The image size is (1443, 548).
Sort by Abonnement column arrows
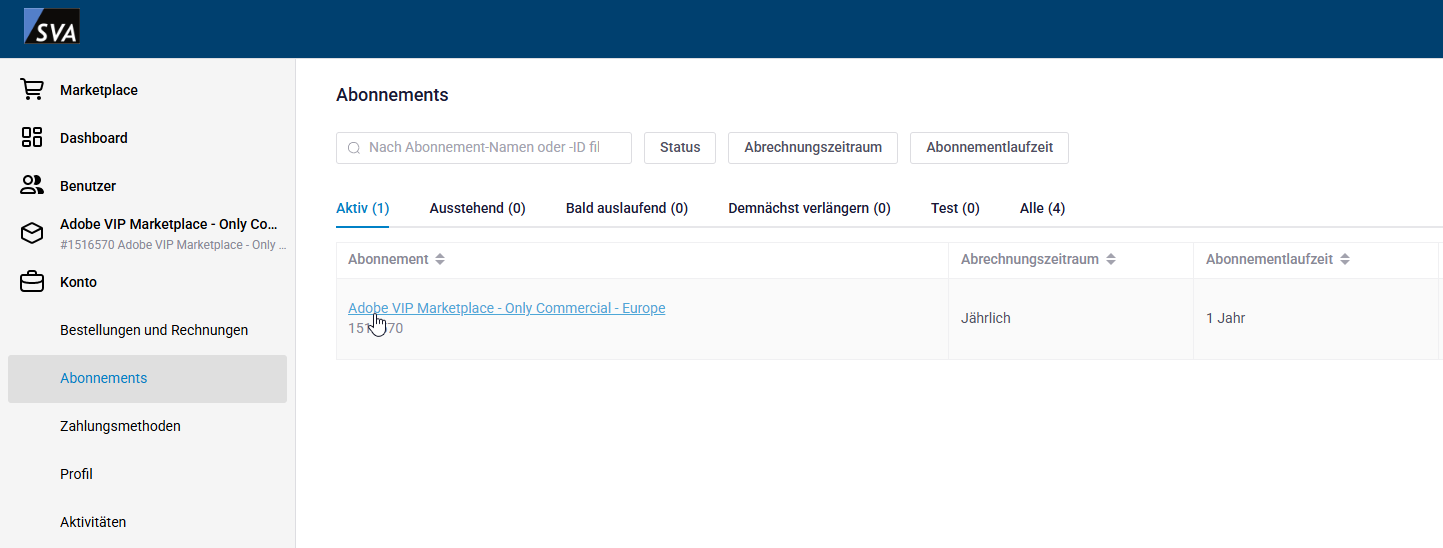click(x=440, y=259)
